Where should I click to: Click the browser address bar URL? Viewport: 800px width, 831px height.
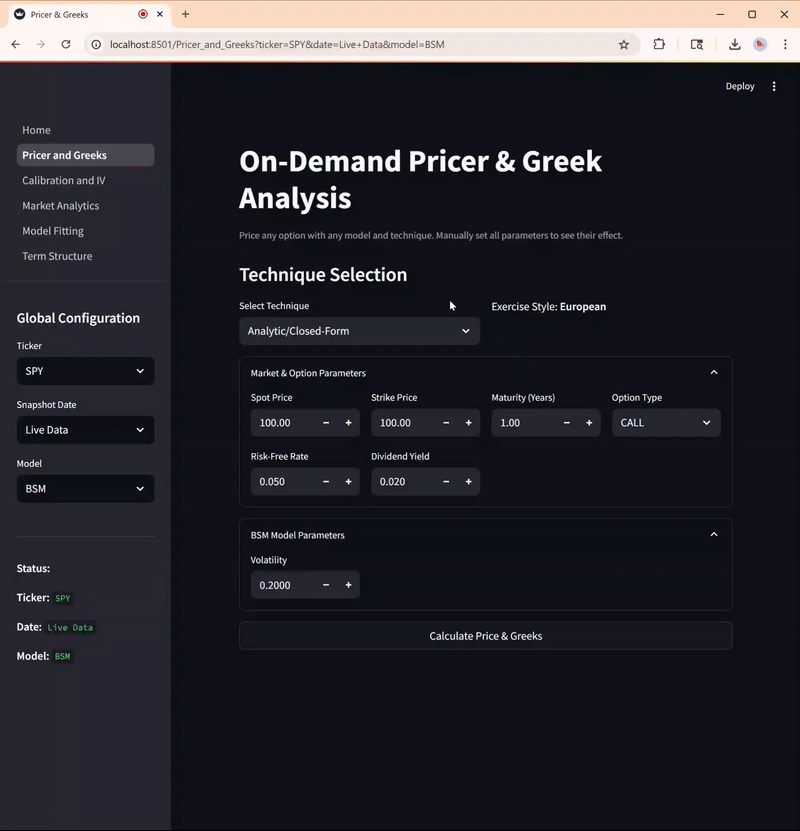[x=277, y=45]
